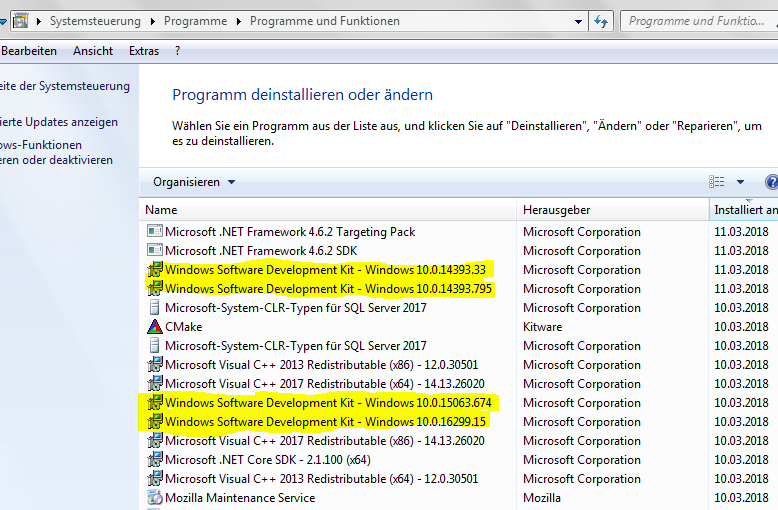Click icon of .NET Core SDK 2.1.100
This screenshot has width=778, height=510.
[155, 459]
